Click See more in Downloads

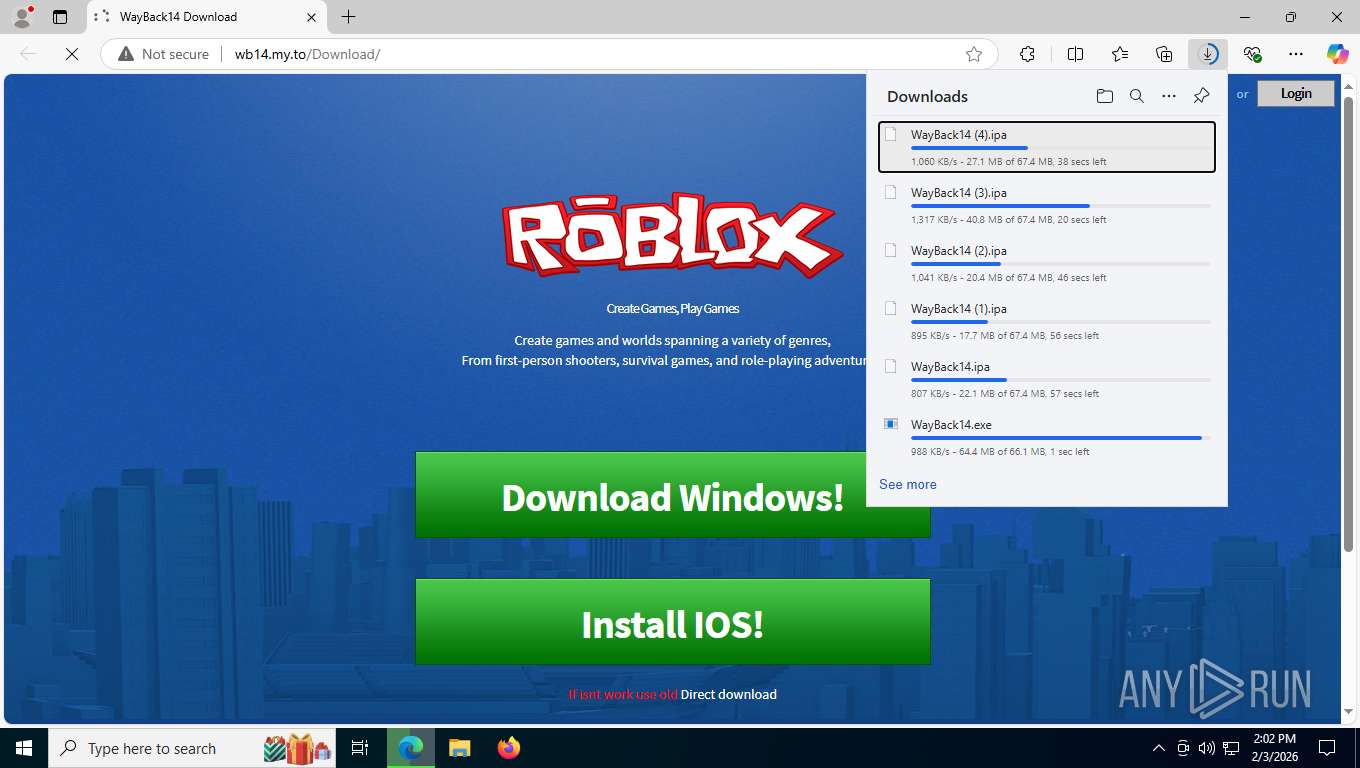[x=908, y=484]
